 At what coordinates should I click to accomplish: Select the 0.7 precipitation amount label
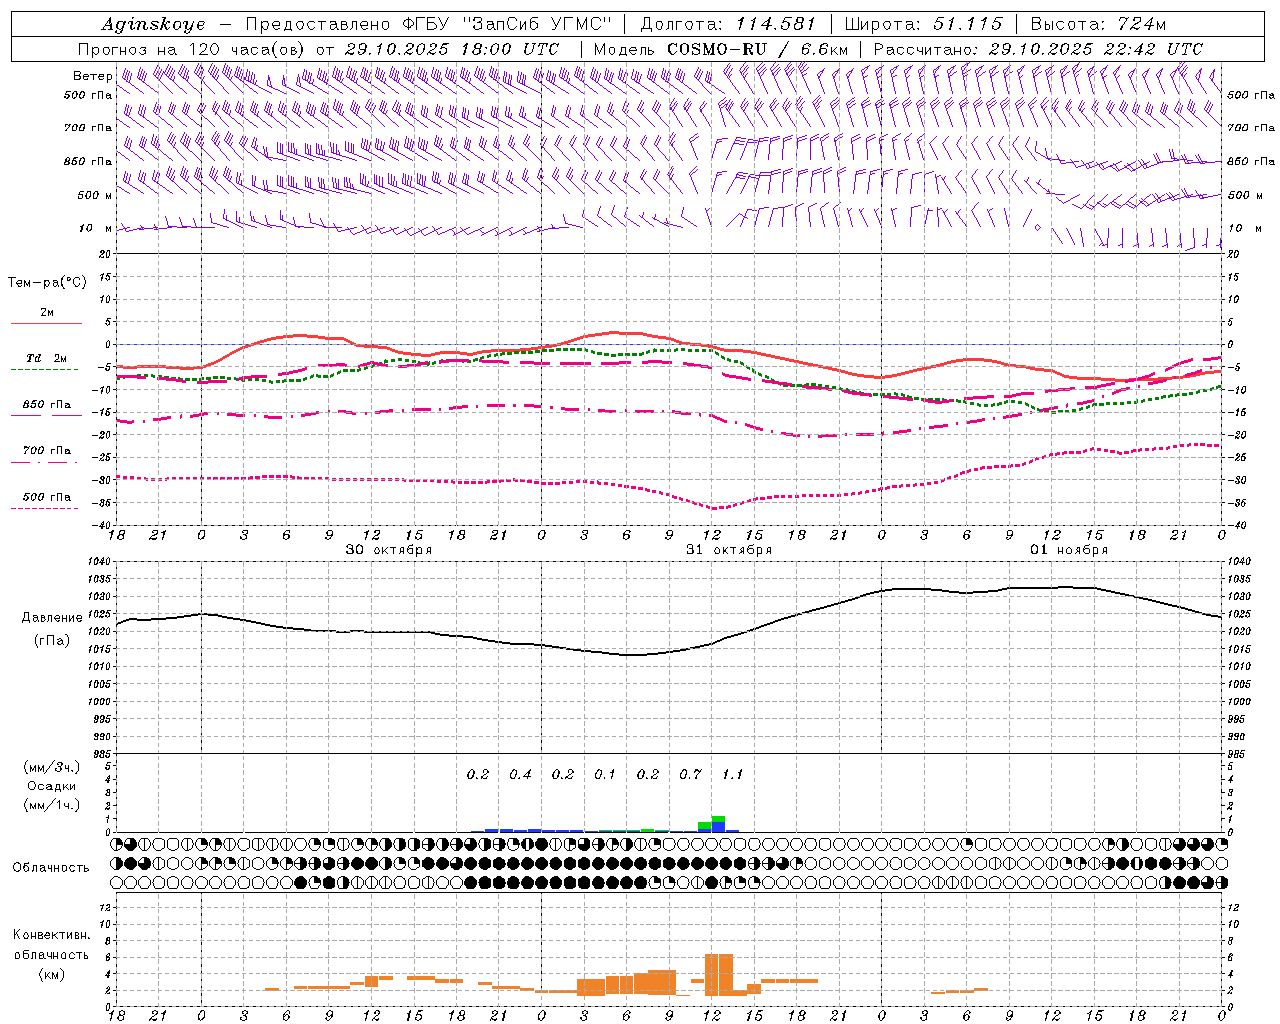tap(690, 774)
